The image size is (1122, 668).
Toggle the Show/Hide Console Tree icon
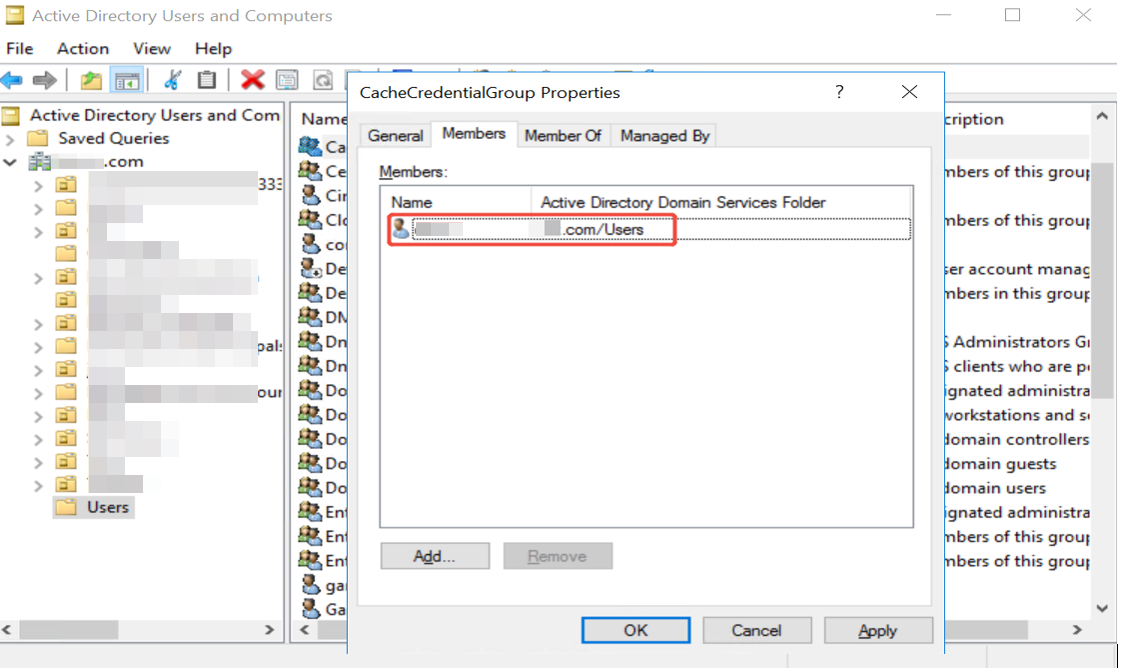[x=127, y=81]
